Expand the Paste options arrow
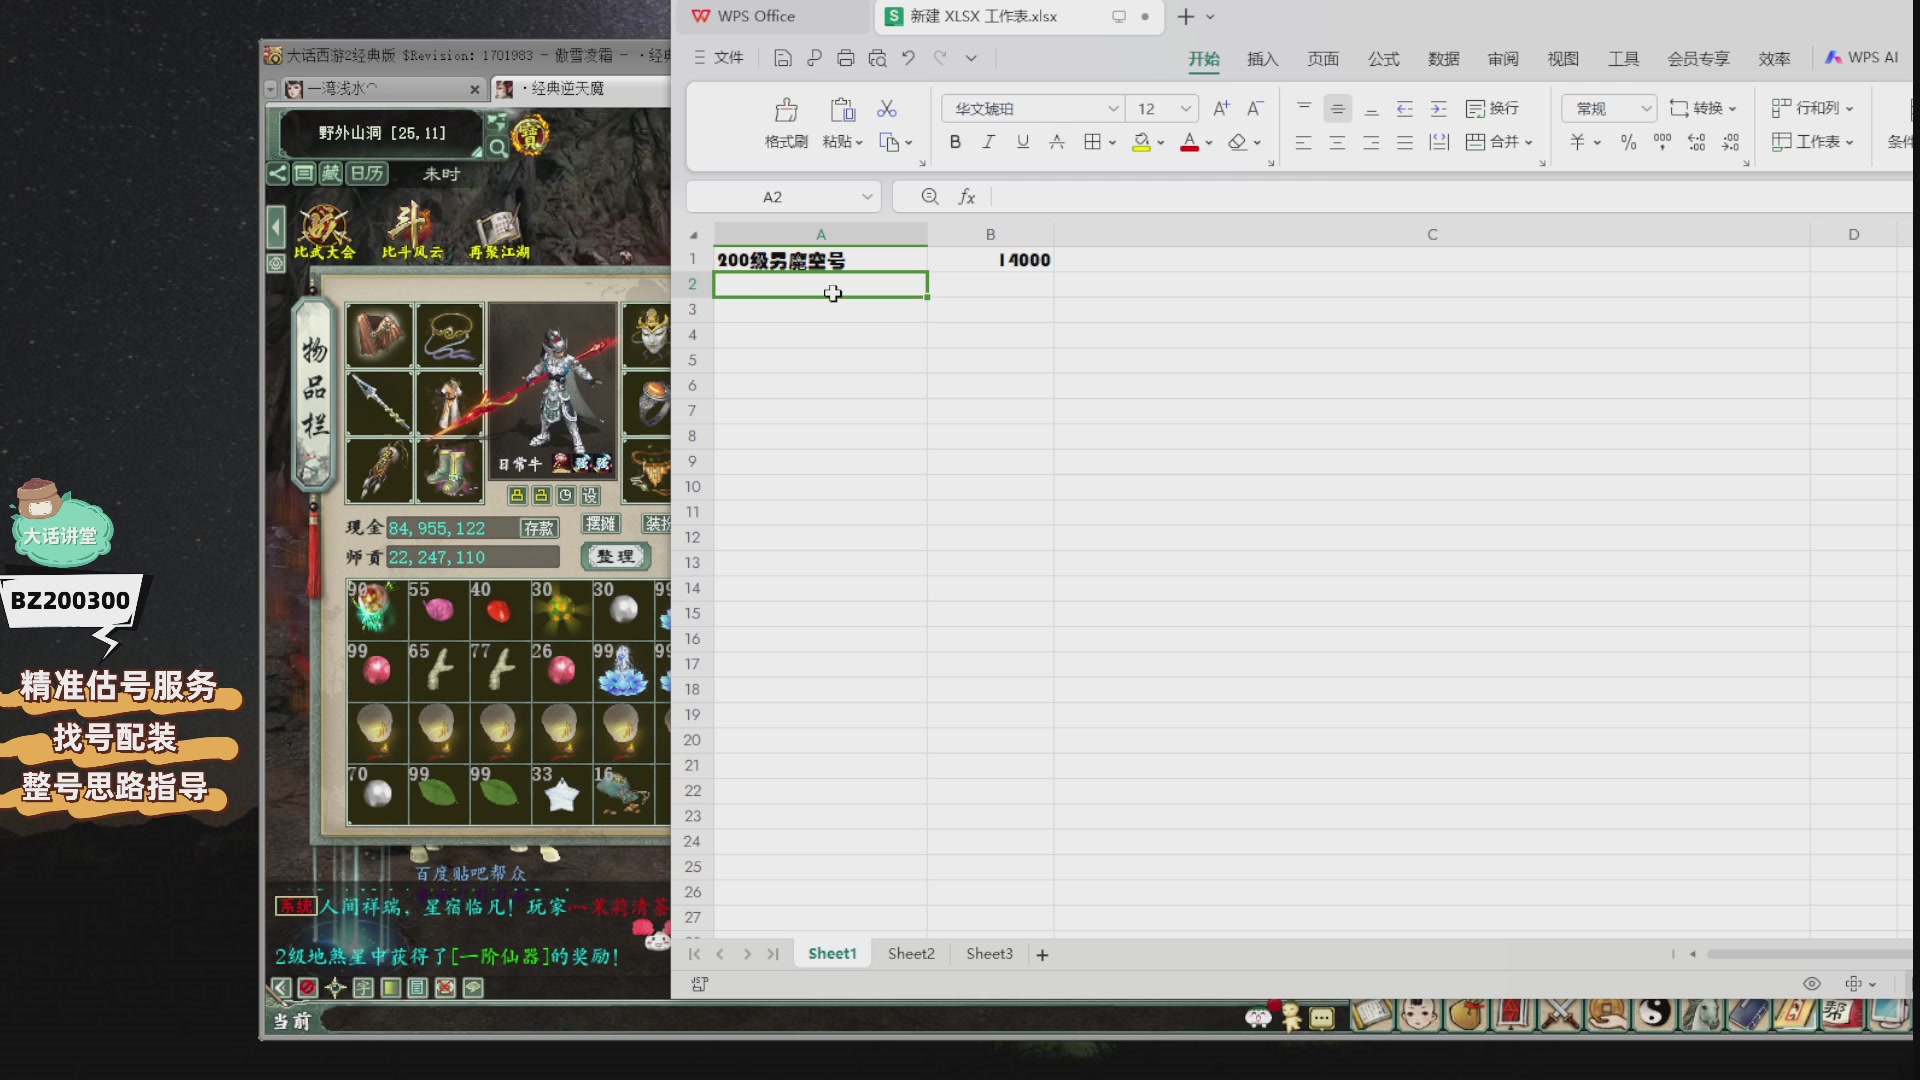The width and height of the screenshot is (1920, 1080). 858,143
